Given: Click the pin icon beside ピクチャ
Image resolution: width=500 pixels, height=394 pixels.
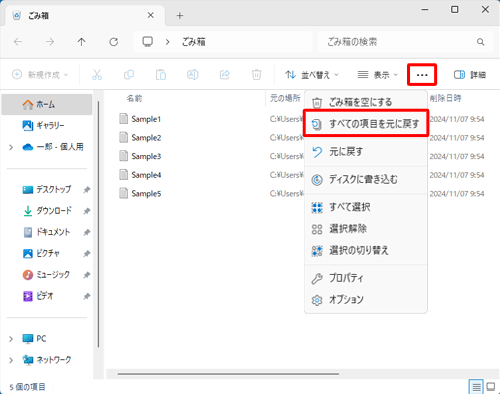Looking at the screenshot, I should (x=87, y=254).
